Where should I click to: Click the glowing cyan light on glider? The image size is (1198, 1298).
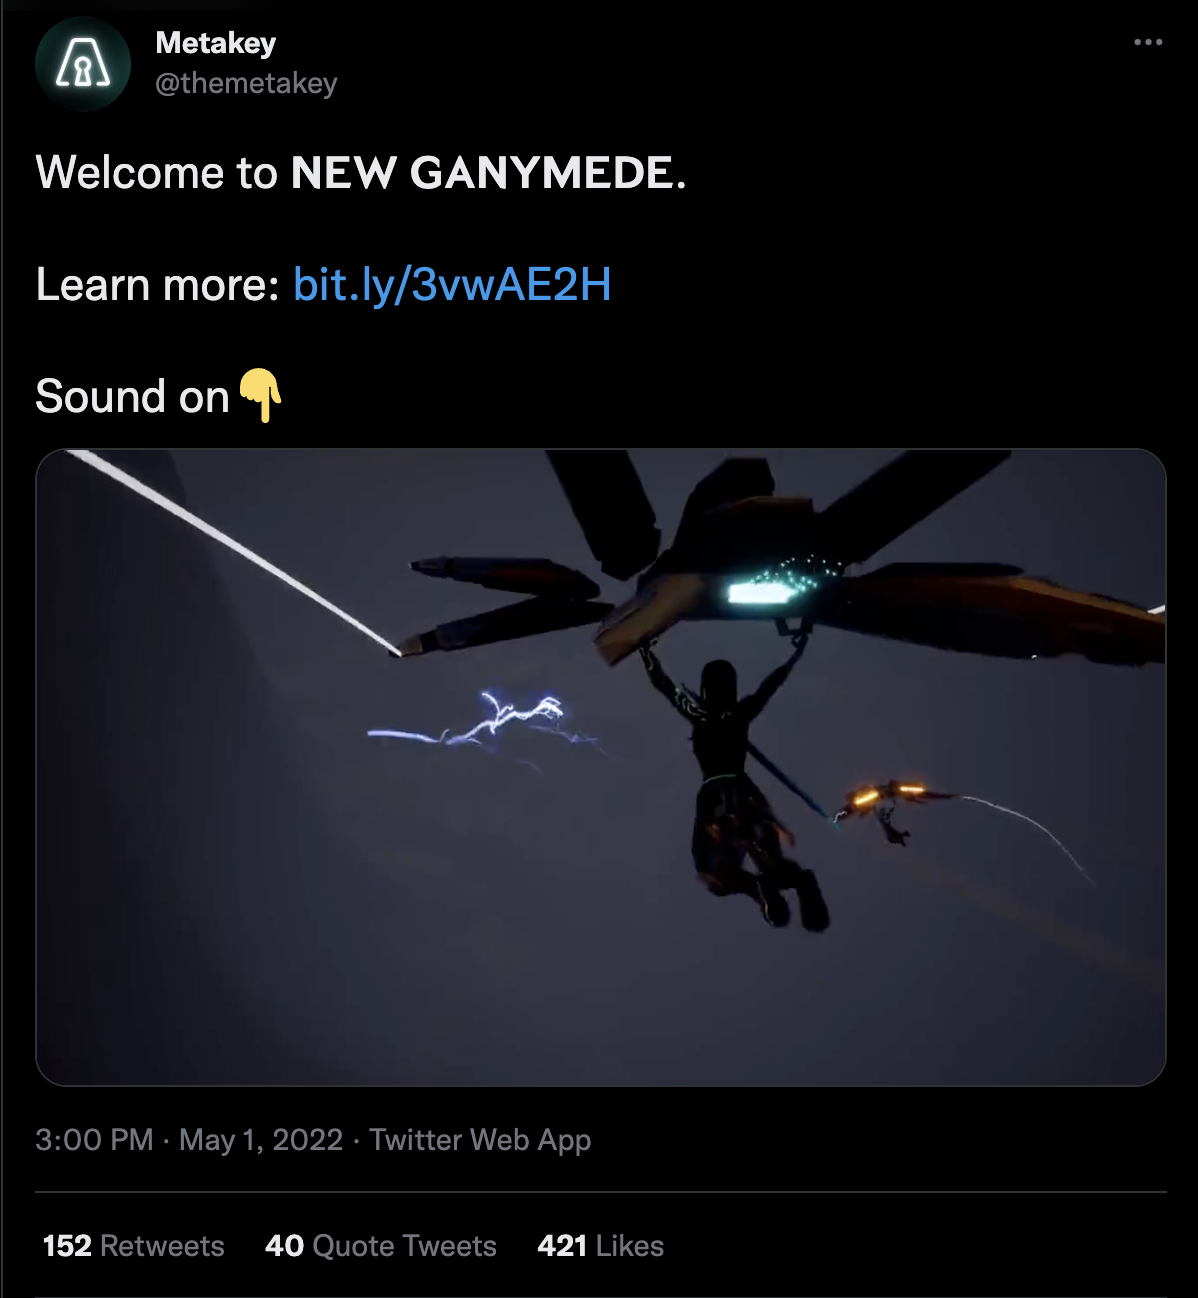coord(765,593)
